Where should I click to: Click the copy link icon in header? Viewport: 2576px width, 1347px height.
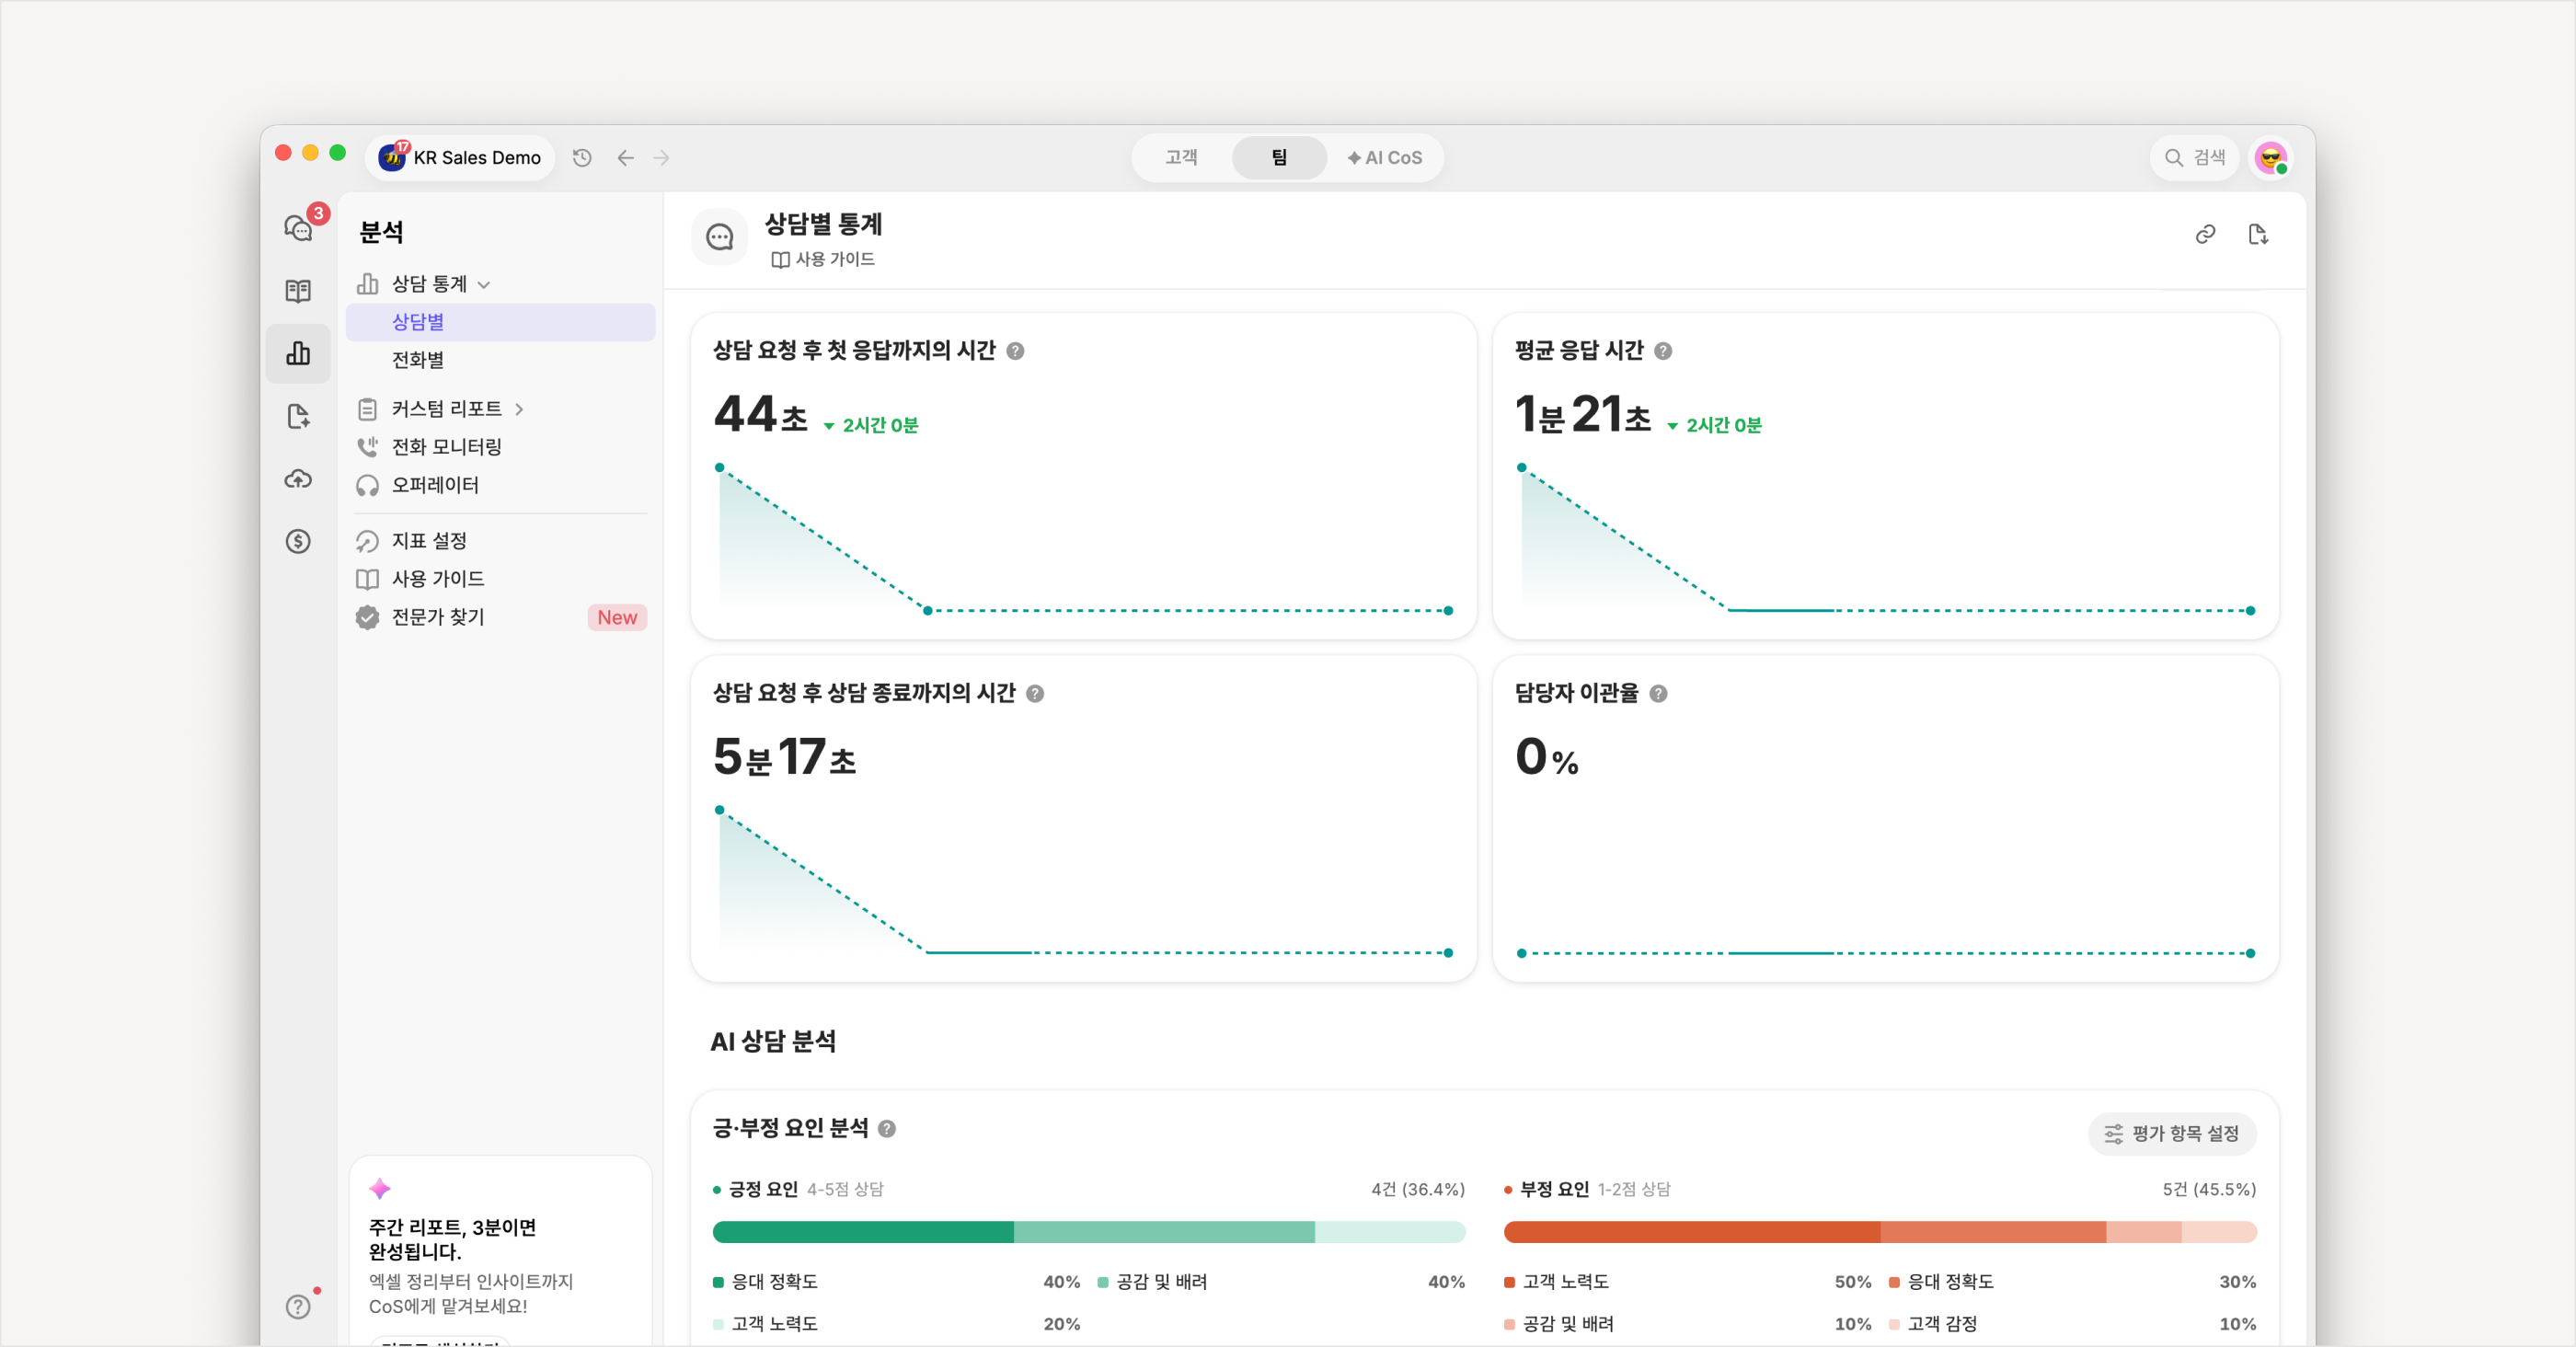pos(2205,234)
